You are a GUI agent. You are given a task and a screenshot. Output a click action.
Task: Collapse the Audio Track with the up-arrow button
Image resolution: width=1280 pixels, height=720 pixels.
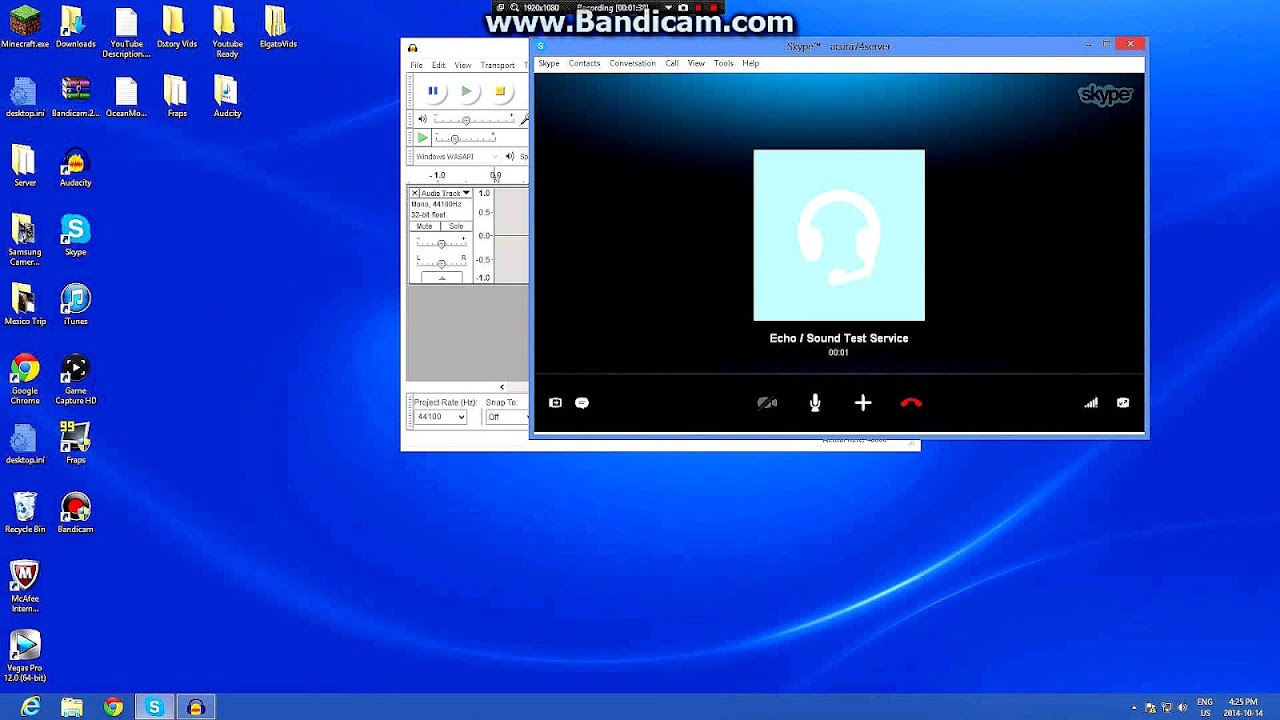click(x=441, y=277)
